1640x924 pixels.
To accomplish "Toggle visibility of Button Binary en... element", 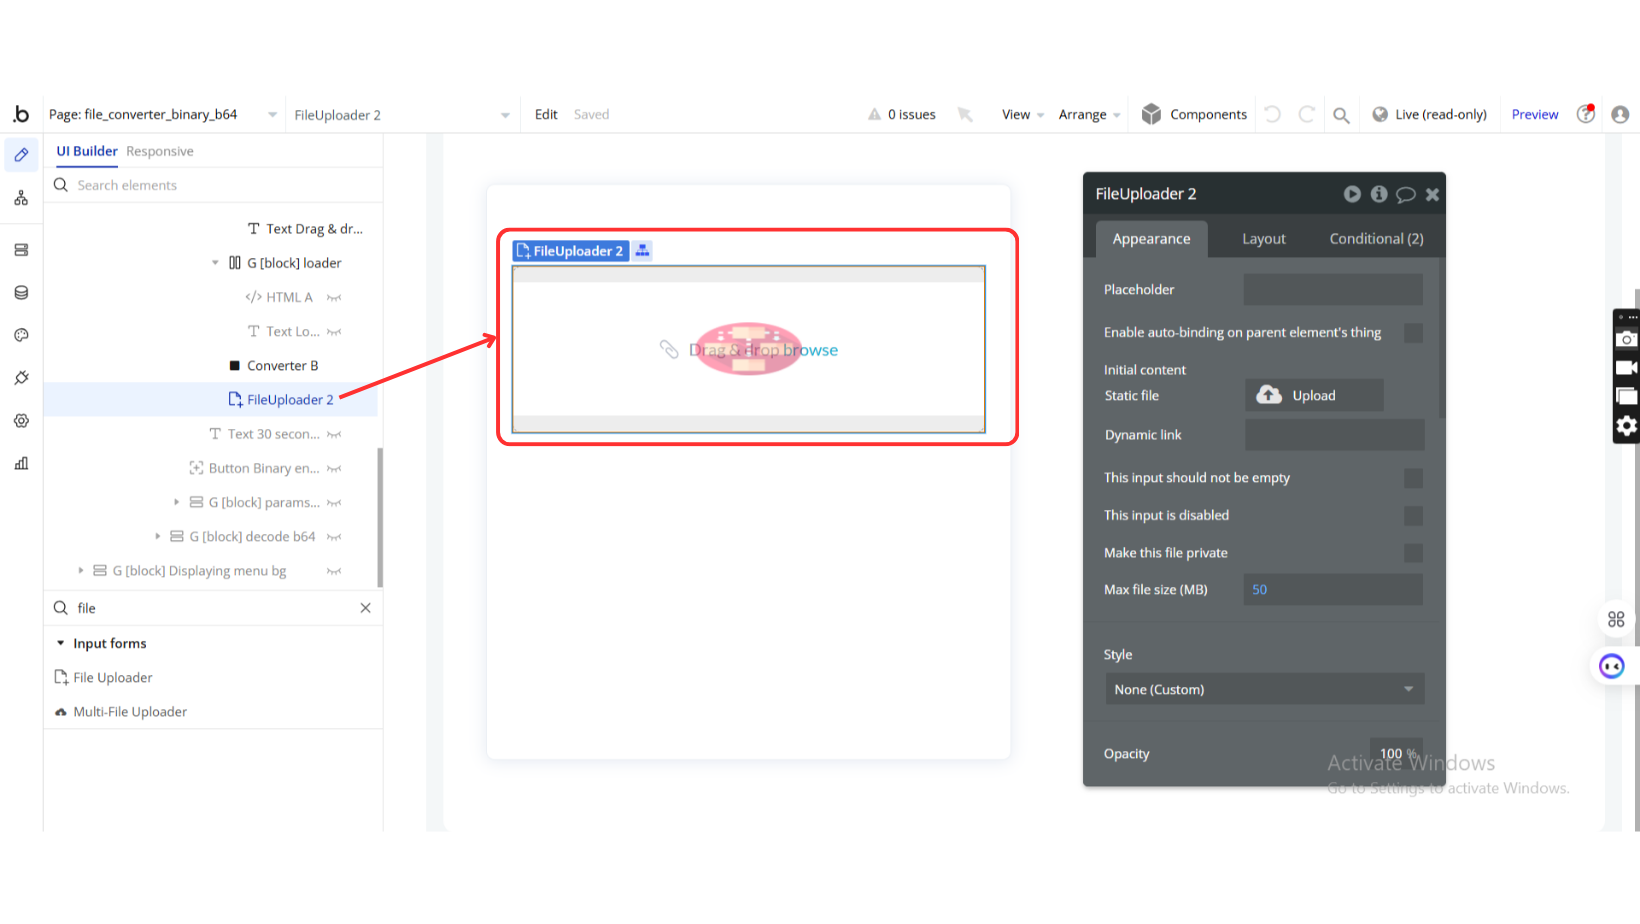I will coord(334,469).
